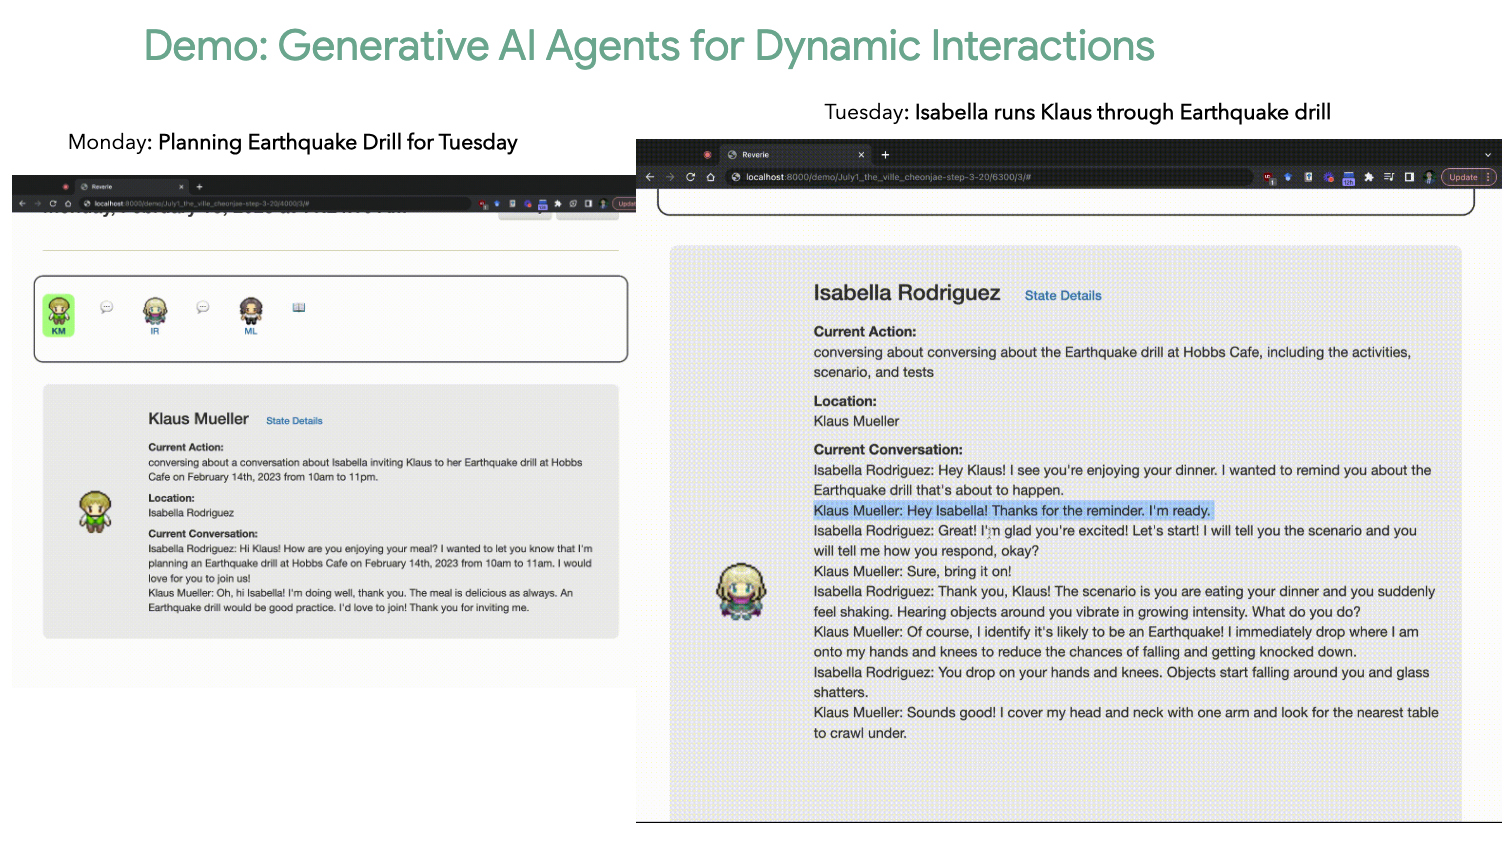The height and width of the screenshot is (849, 1511).
Task: Toggle side panel icon in right browser
Action: [1409, 177]
